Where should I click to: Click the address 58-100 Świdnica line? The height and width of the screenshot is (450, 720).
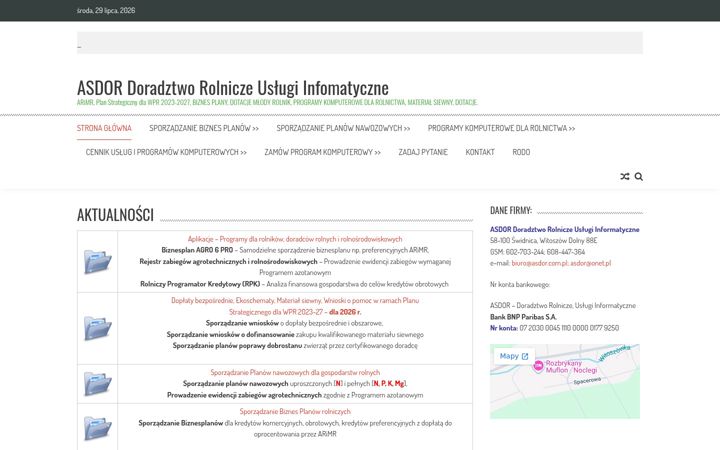tap(544, 240)
